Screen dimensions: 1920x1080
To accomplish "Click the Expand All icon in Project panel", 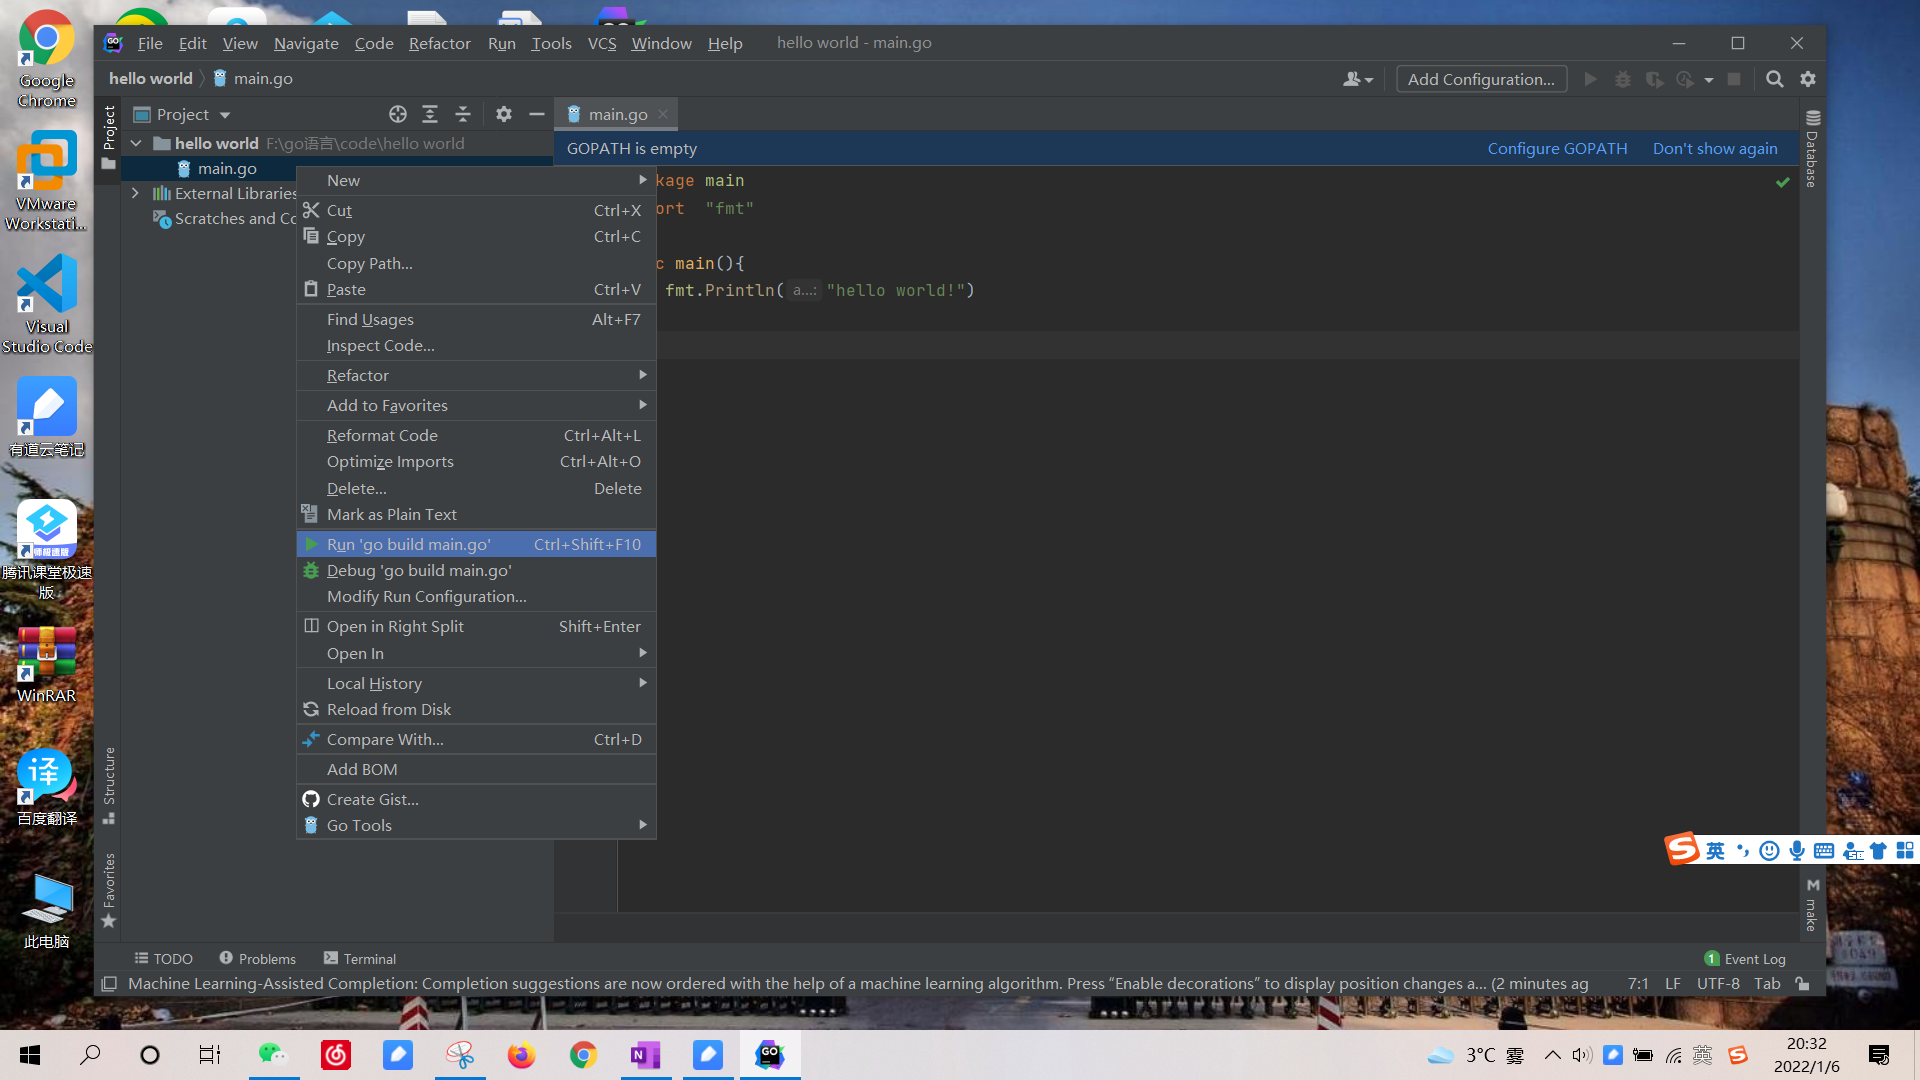I will coord(430,114).
